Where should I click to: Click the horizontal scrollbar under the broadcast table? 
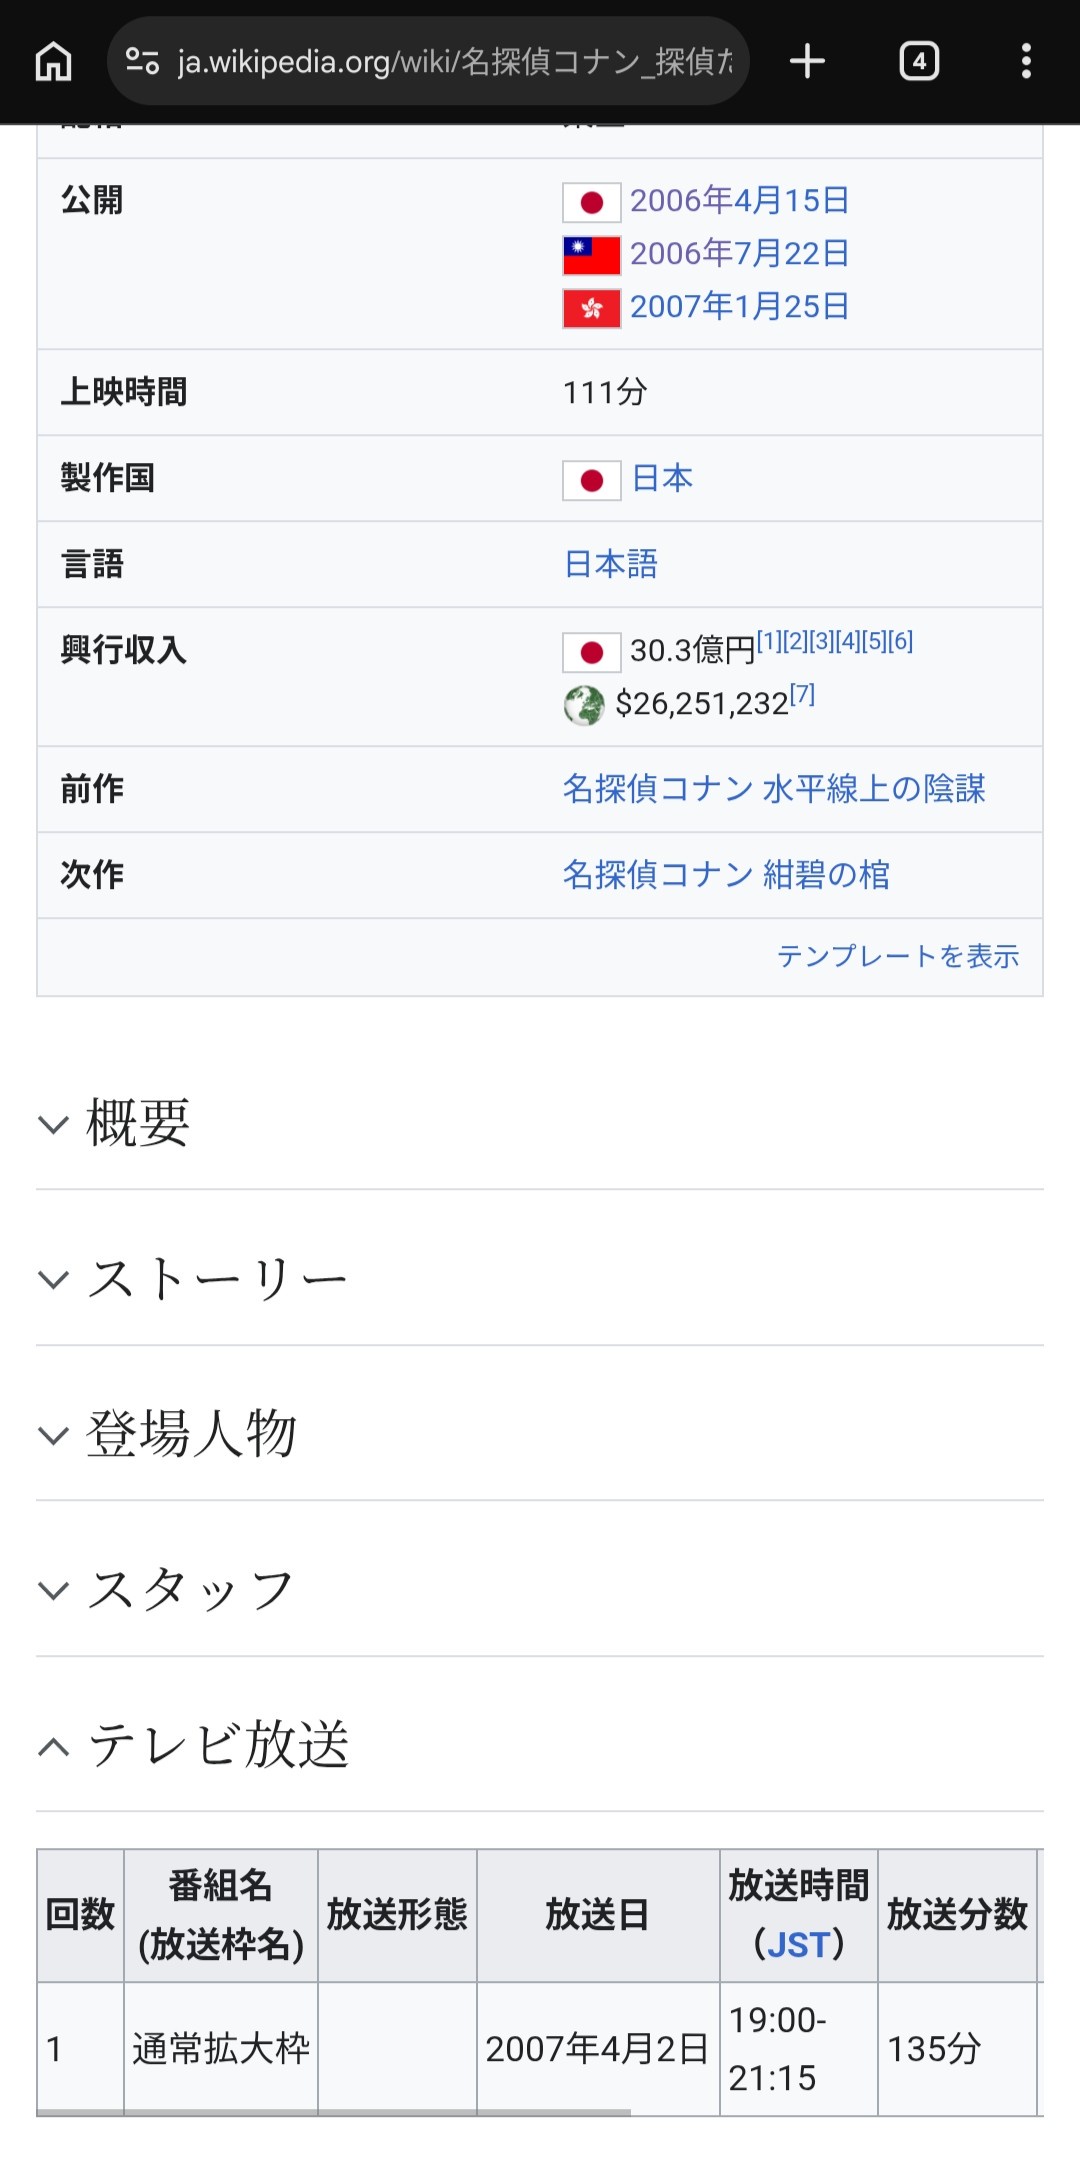[x=334, y=2112]
